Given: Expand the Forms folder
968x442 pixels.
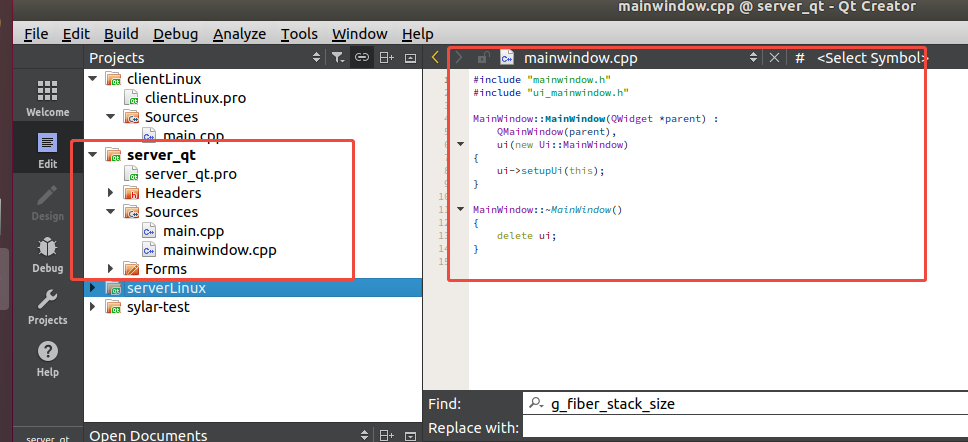Looking at the screenshot, I should (x=111, y=269).
